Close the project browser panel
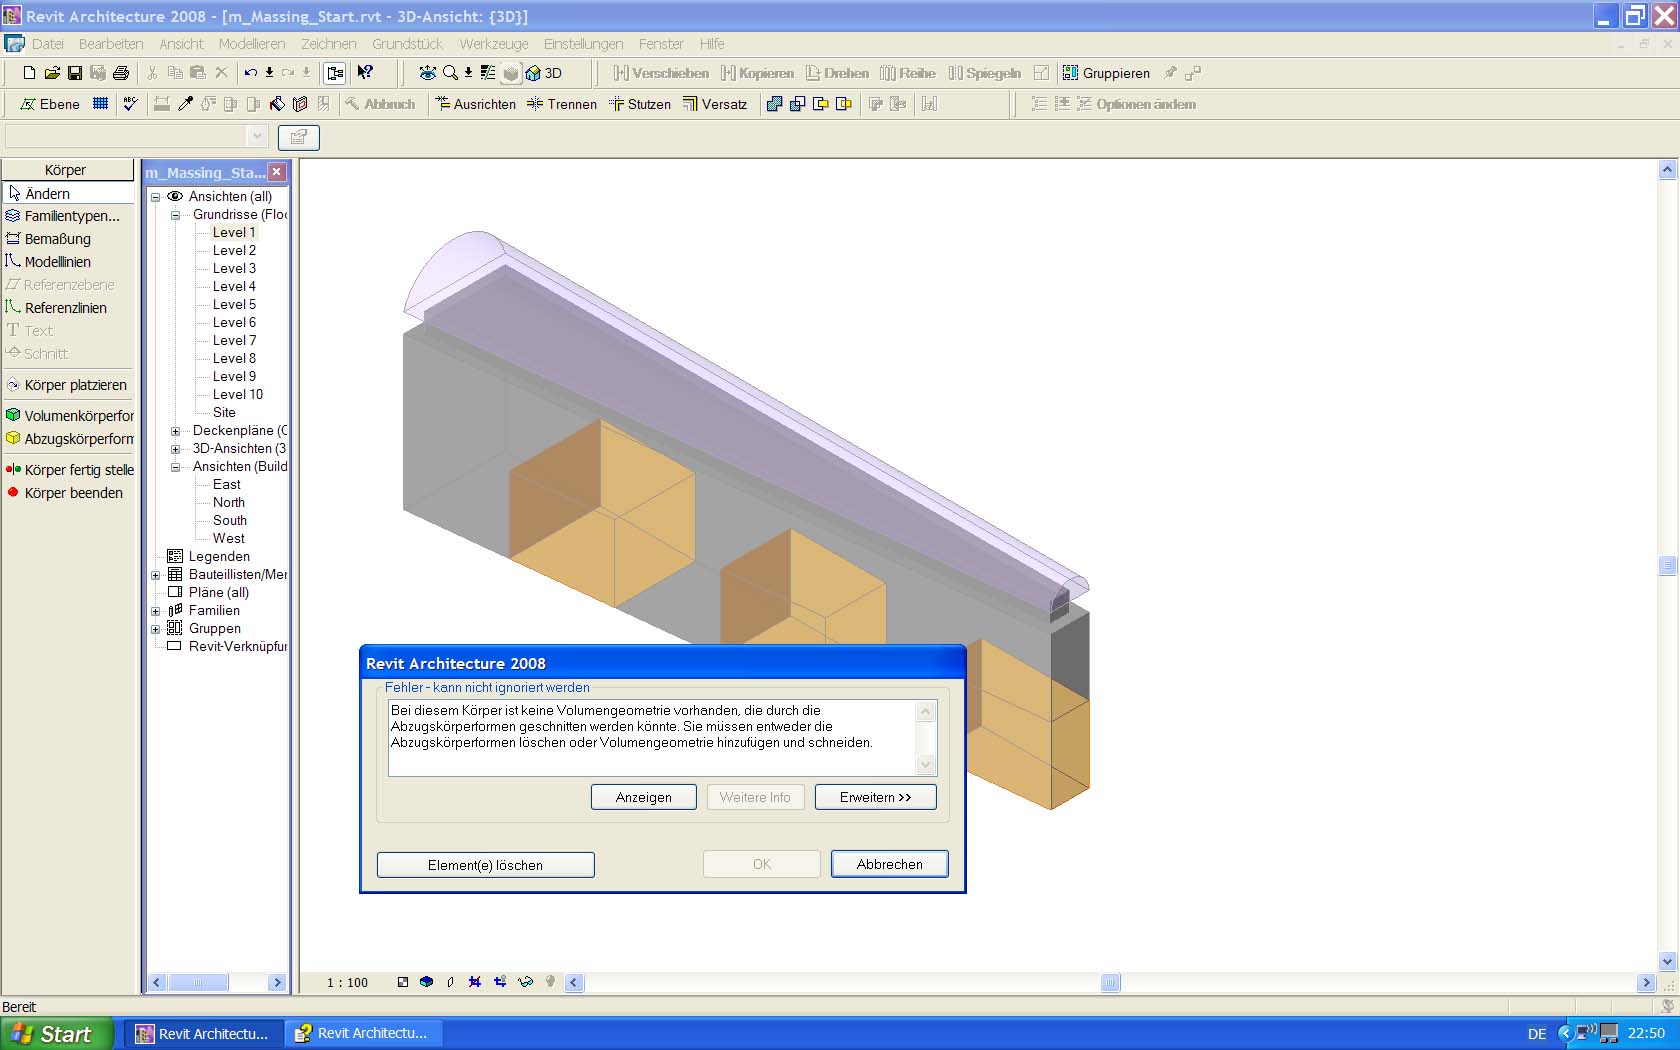 coord(277,172)
